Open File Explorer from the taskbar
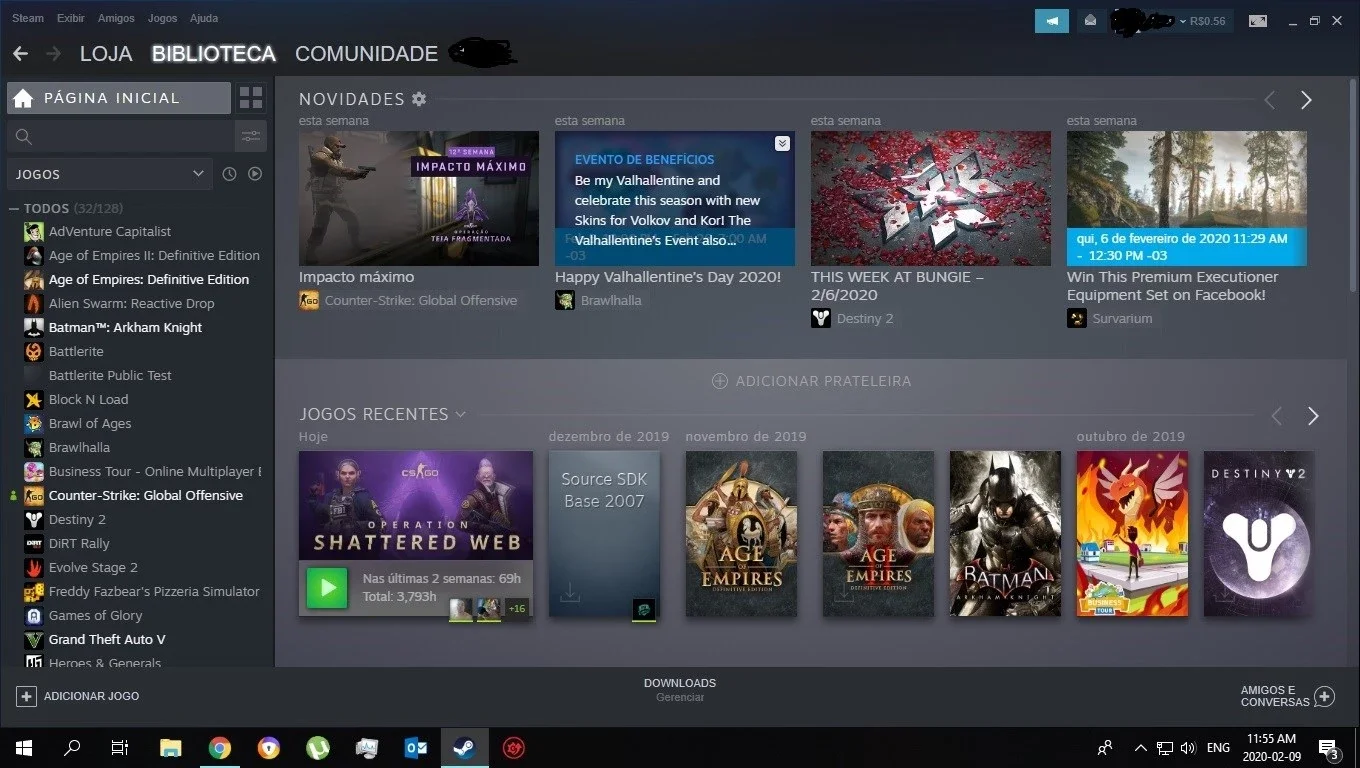 tap(171, 747)
